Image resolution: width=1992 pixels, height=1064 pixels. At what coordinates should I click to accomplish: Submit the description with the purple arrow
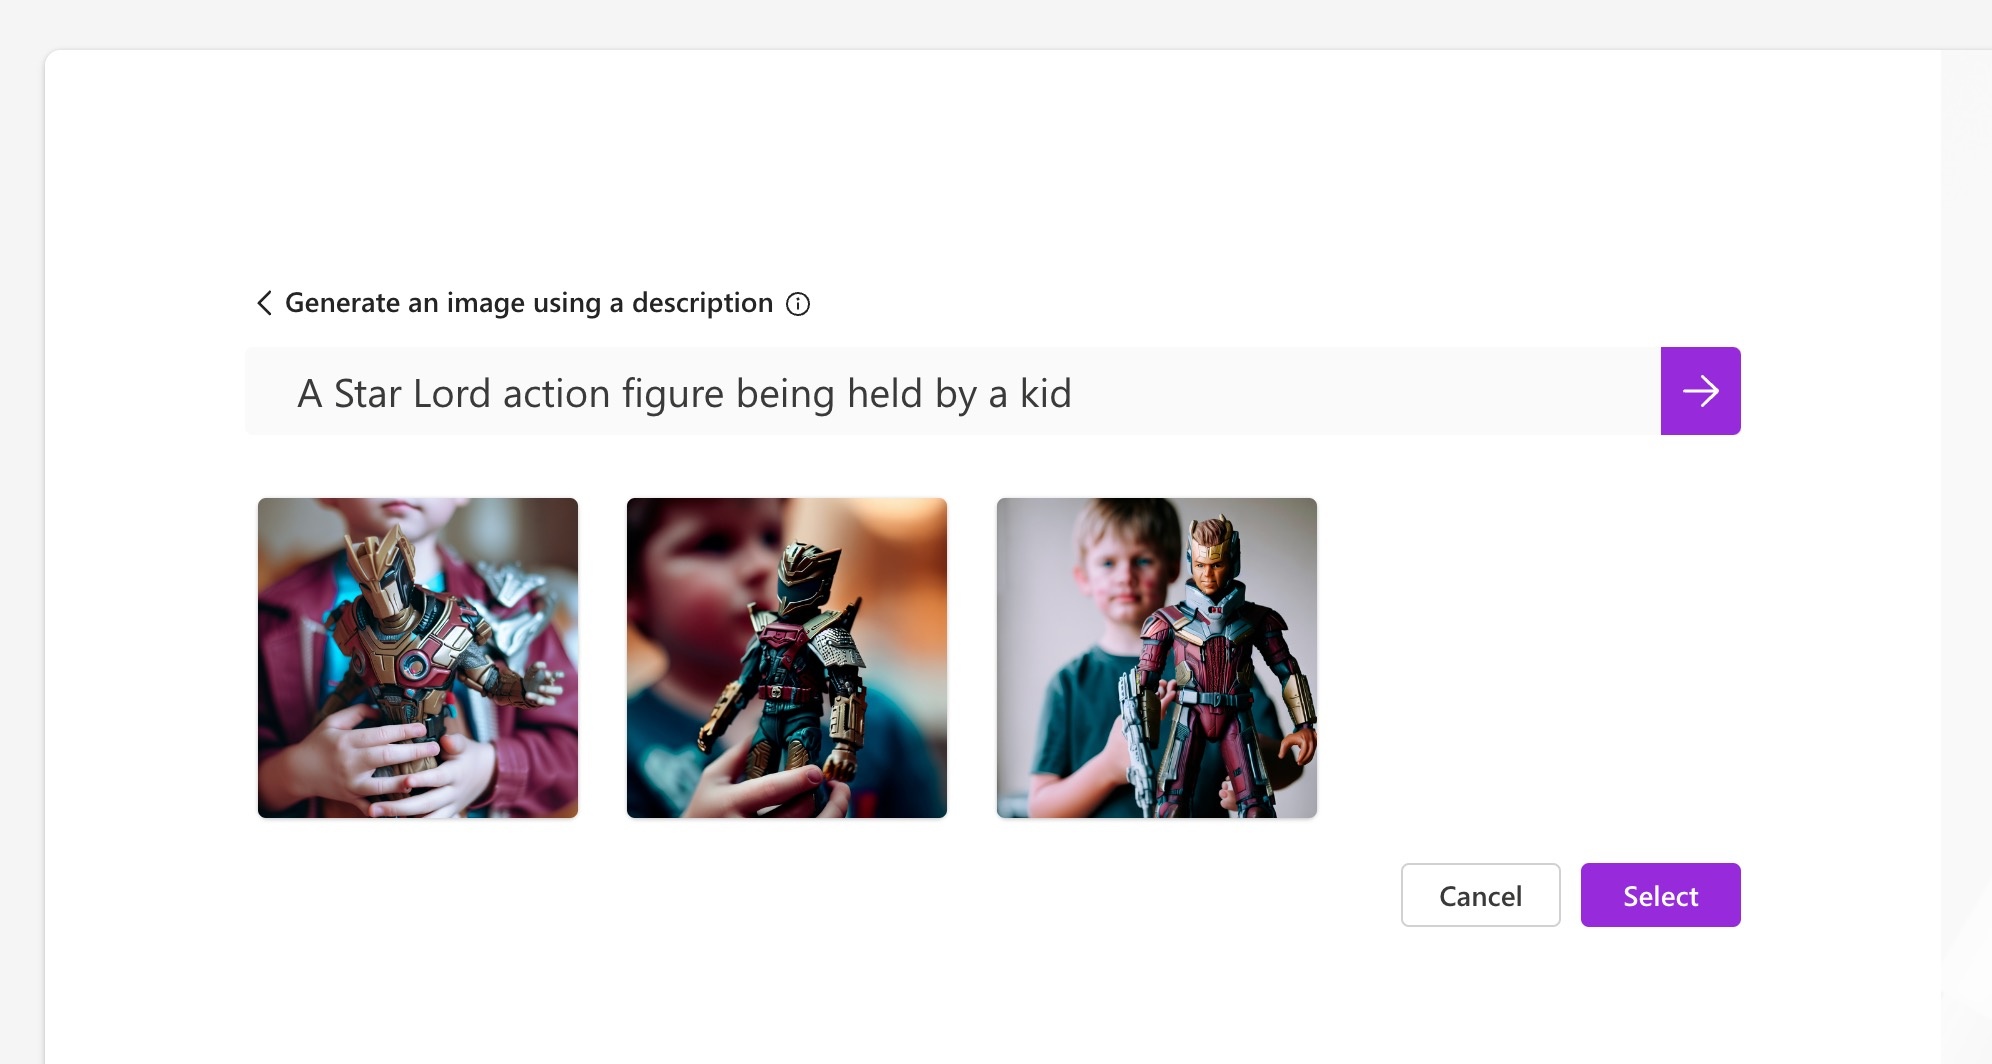coord(1700,391)
